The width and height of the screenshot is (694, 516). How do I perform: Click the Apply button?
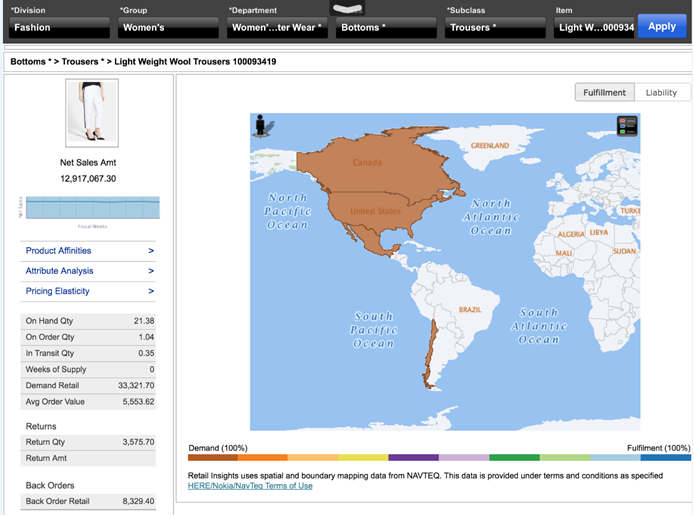pos(662,27)
